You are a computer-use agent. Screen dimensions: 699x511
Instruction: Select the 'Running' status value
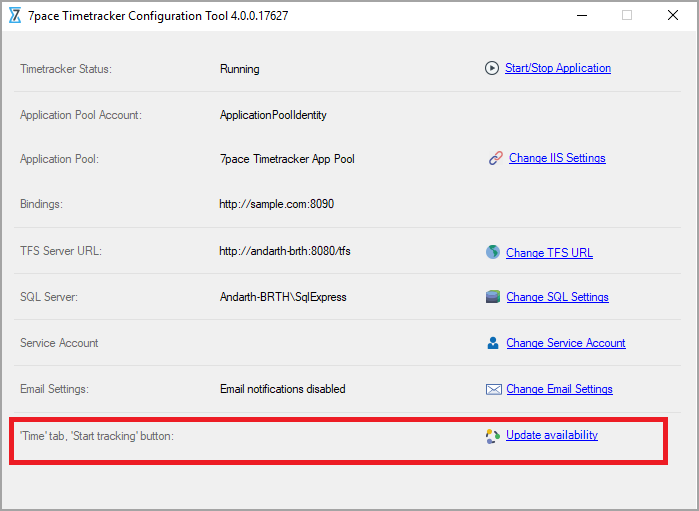click(239, 69)
